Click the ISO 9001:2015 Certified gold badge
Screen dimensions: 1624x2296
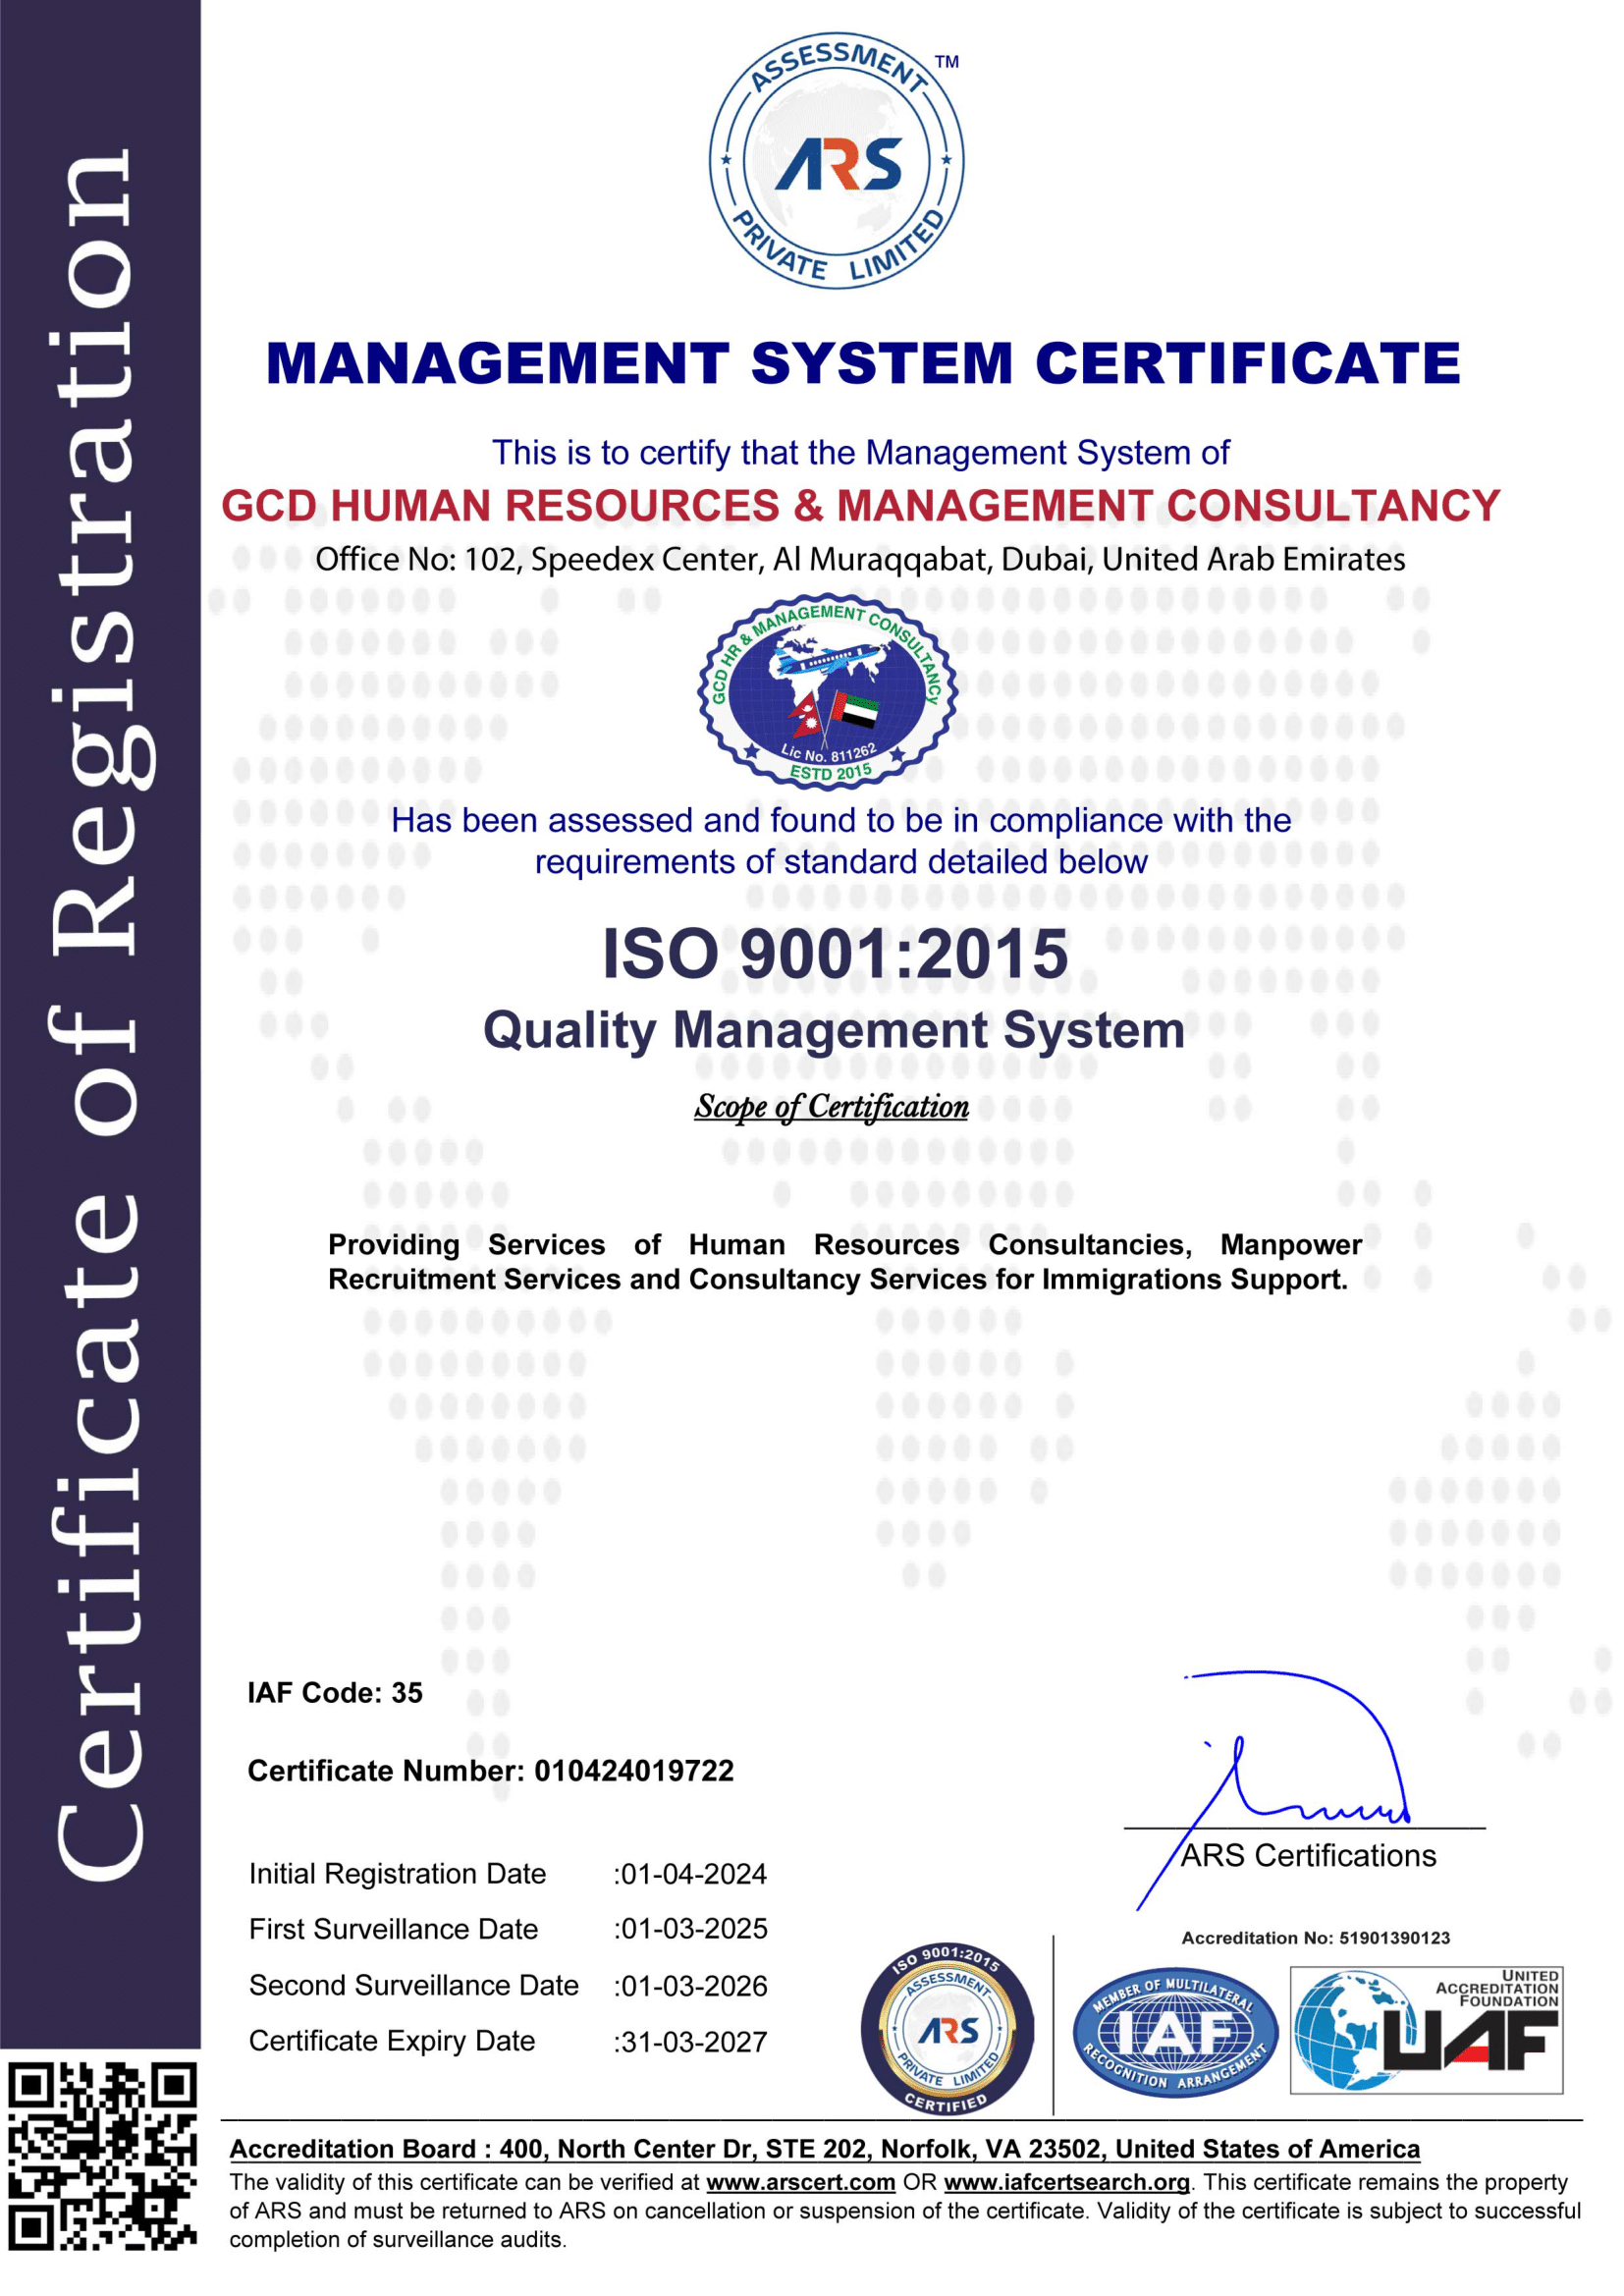point(947,2031)
